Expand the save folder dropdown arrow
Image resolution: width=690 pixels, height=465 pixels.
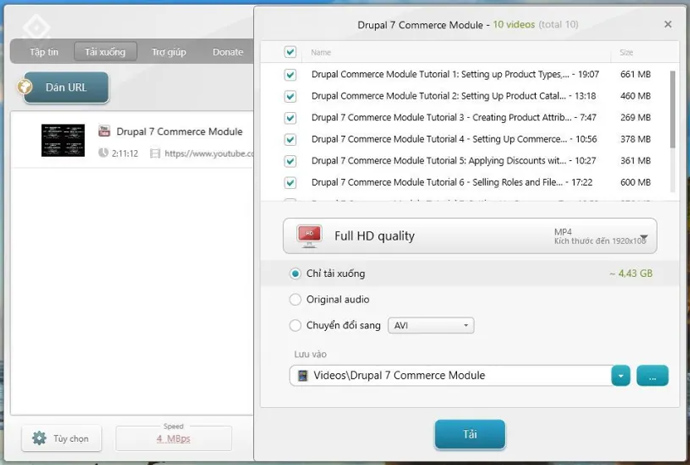620,376
